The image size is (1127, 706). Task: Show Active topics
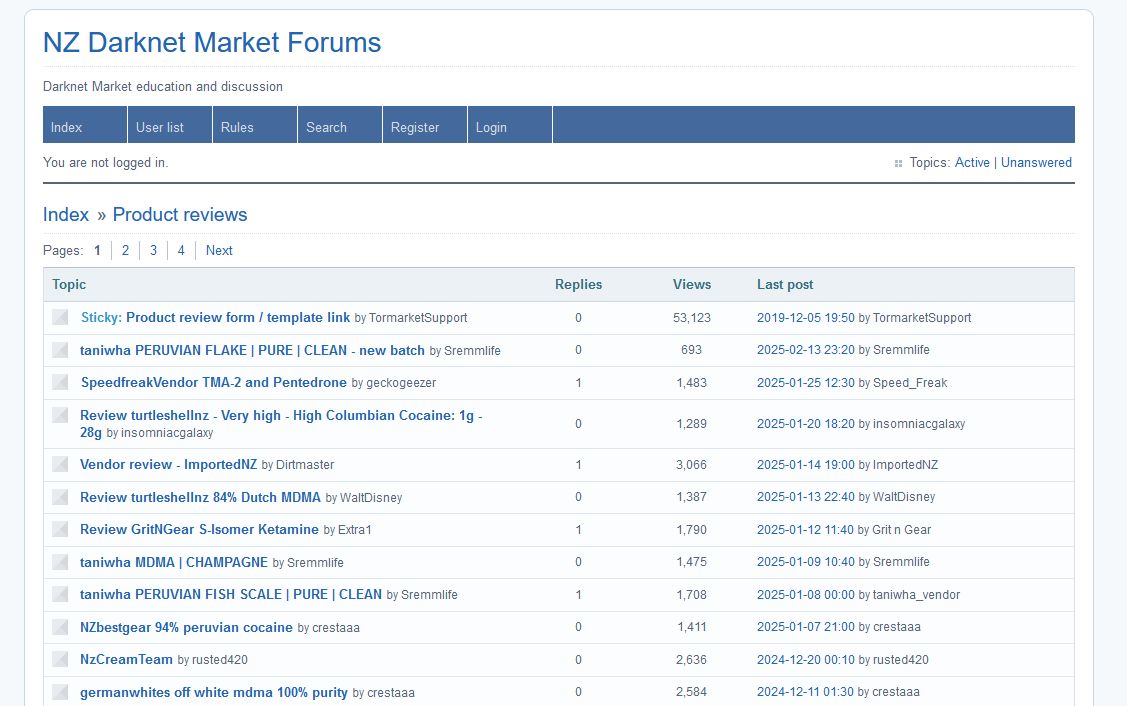(x=972, y=162)
